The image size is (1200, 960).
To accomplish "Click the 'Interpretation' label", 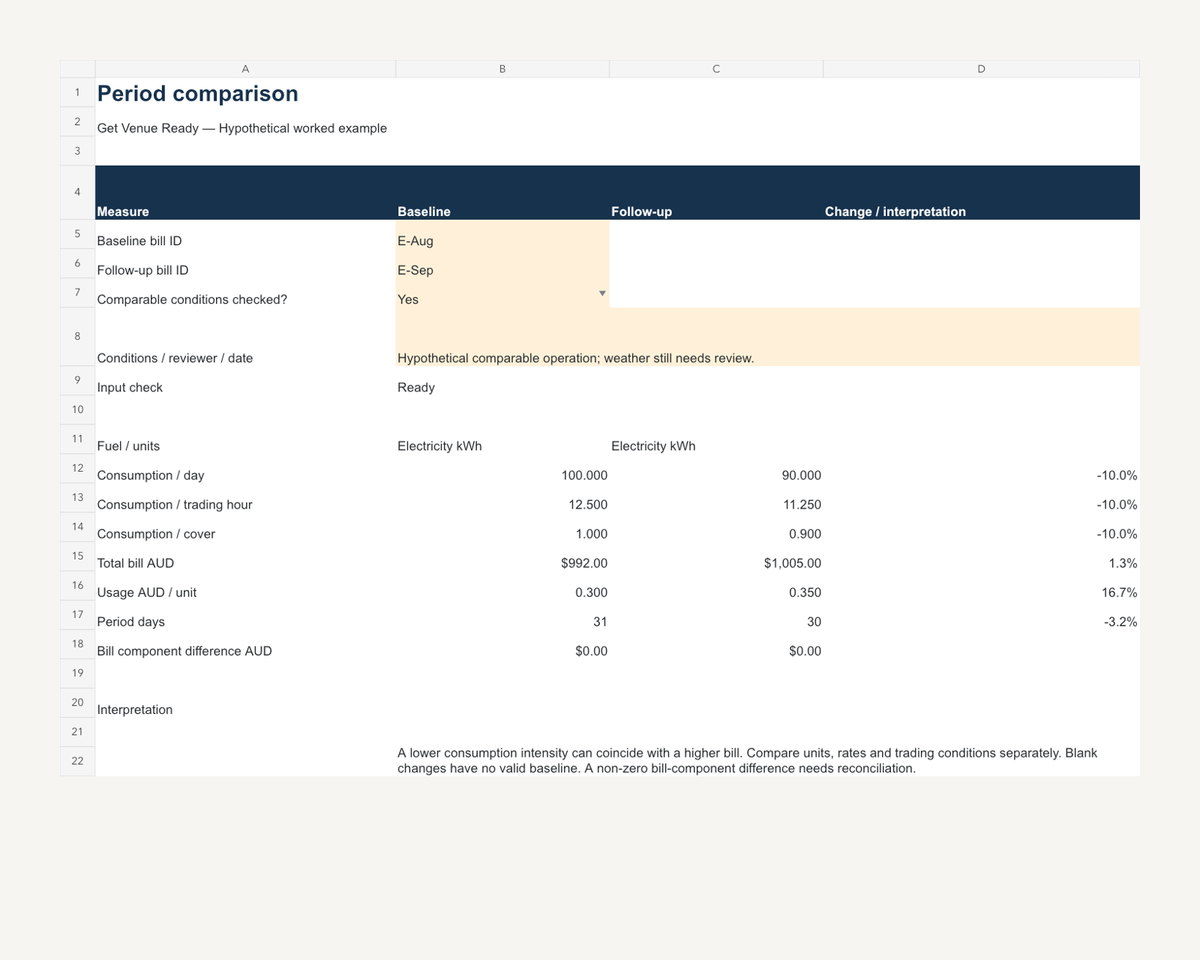I will click(x=135, y=709).
